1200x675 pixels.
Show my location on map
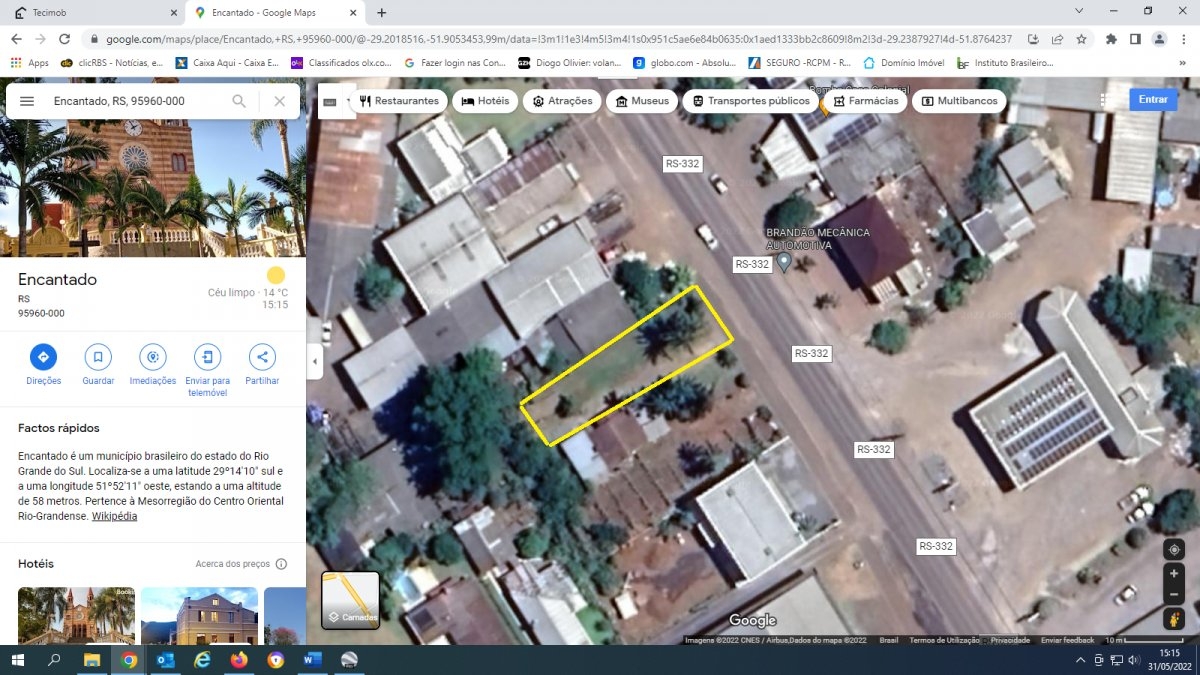coord(1174,549)
